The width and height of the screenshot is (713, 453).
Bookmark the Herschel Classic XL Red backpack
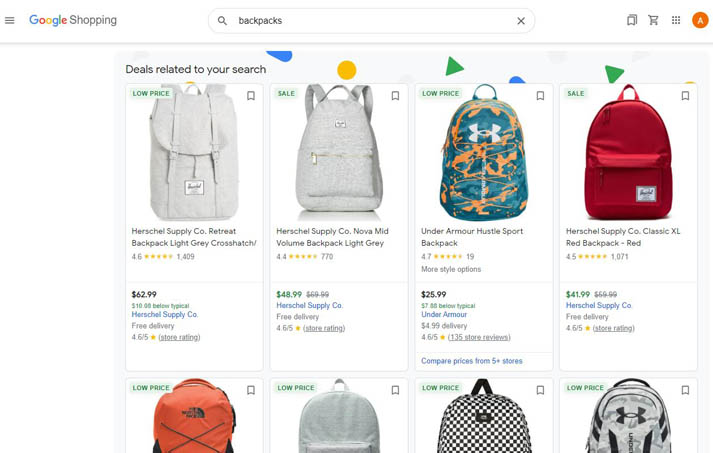[685, 96]
